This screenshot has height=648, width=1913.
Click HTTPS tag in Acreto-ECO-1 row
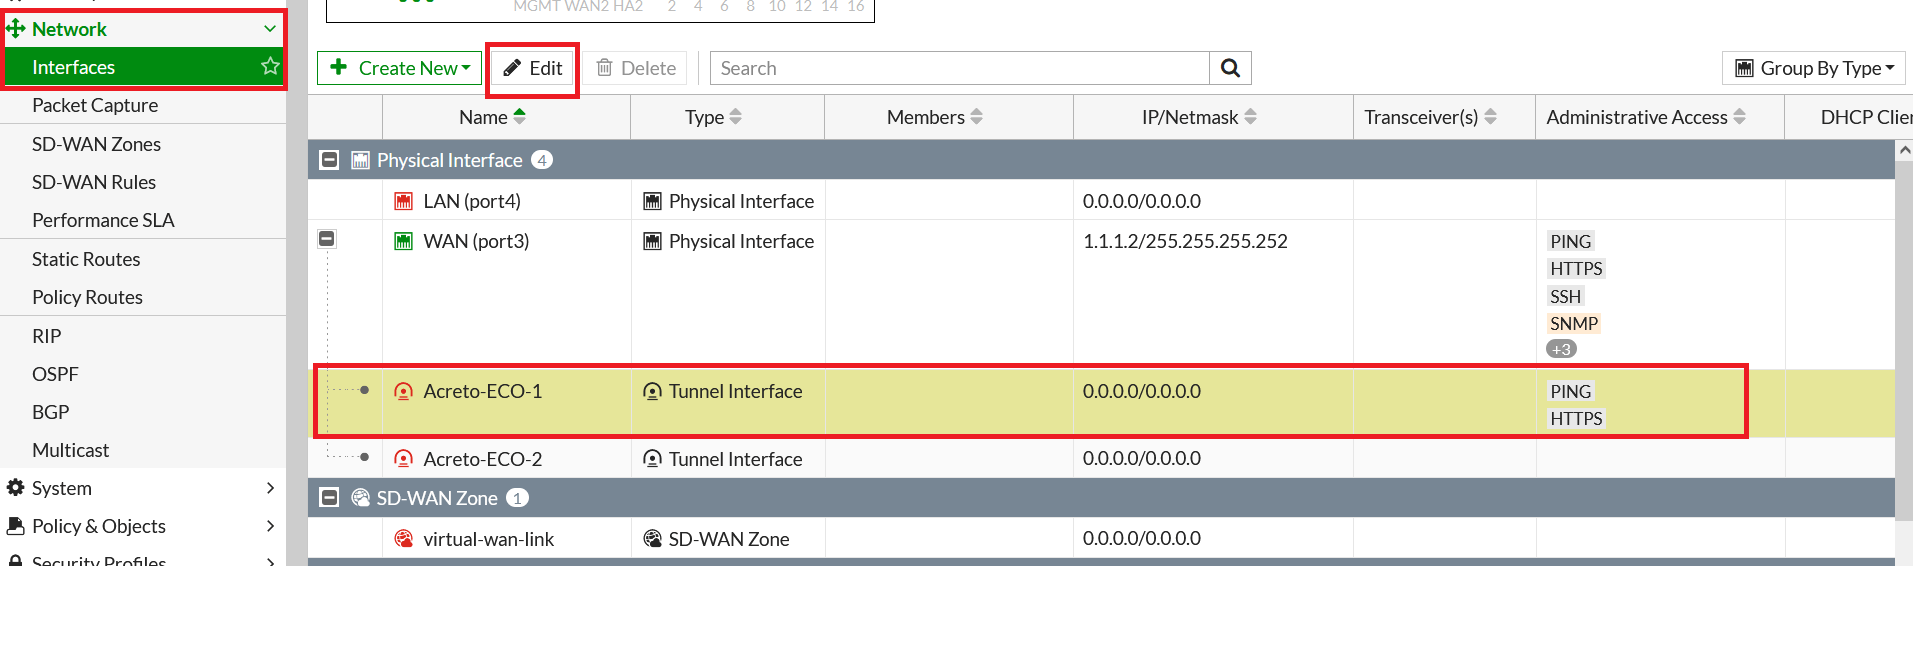[x=1576, y=418]
